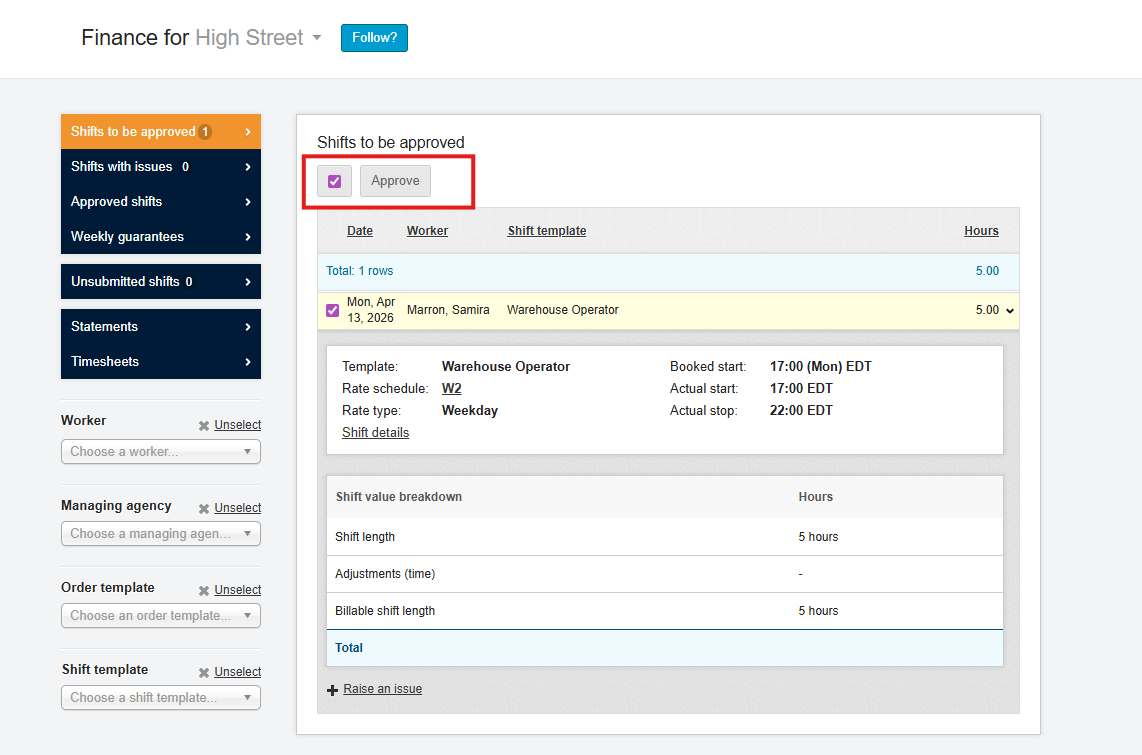Open the Choose a worker dropdown
The width and height of the screenshot is (1142, 755).
[161, 452]
